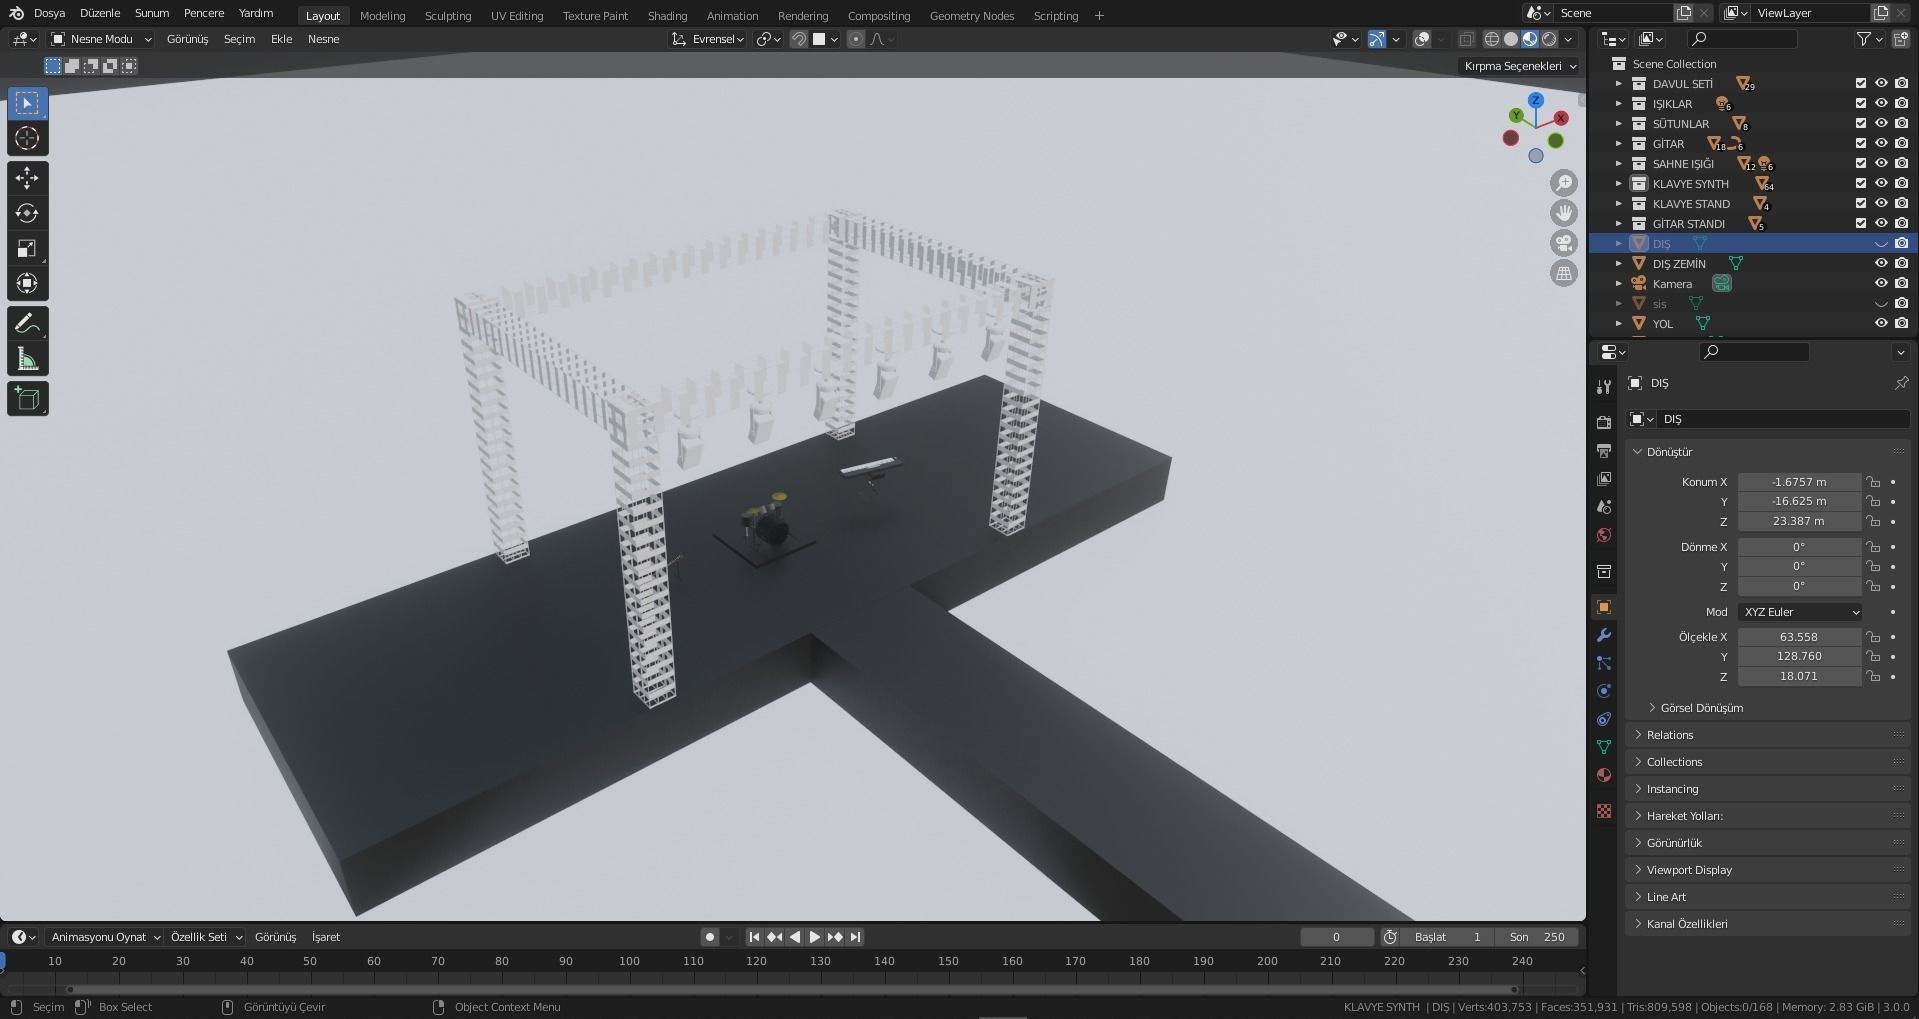Open the Kırpma Seçenekleri dropdown
Screen dimensions: 1919x1019
coord(1520,66)
